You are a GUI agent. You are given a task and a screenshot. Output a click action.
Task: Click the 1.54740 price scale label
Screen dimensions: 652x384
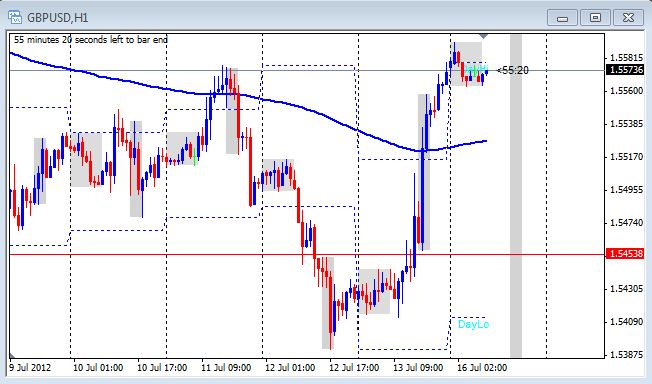(x=626, y=223)
